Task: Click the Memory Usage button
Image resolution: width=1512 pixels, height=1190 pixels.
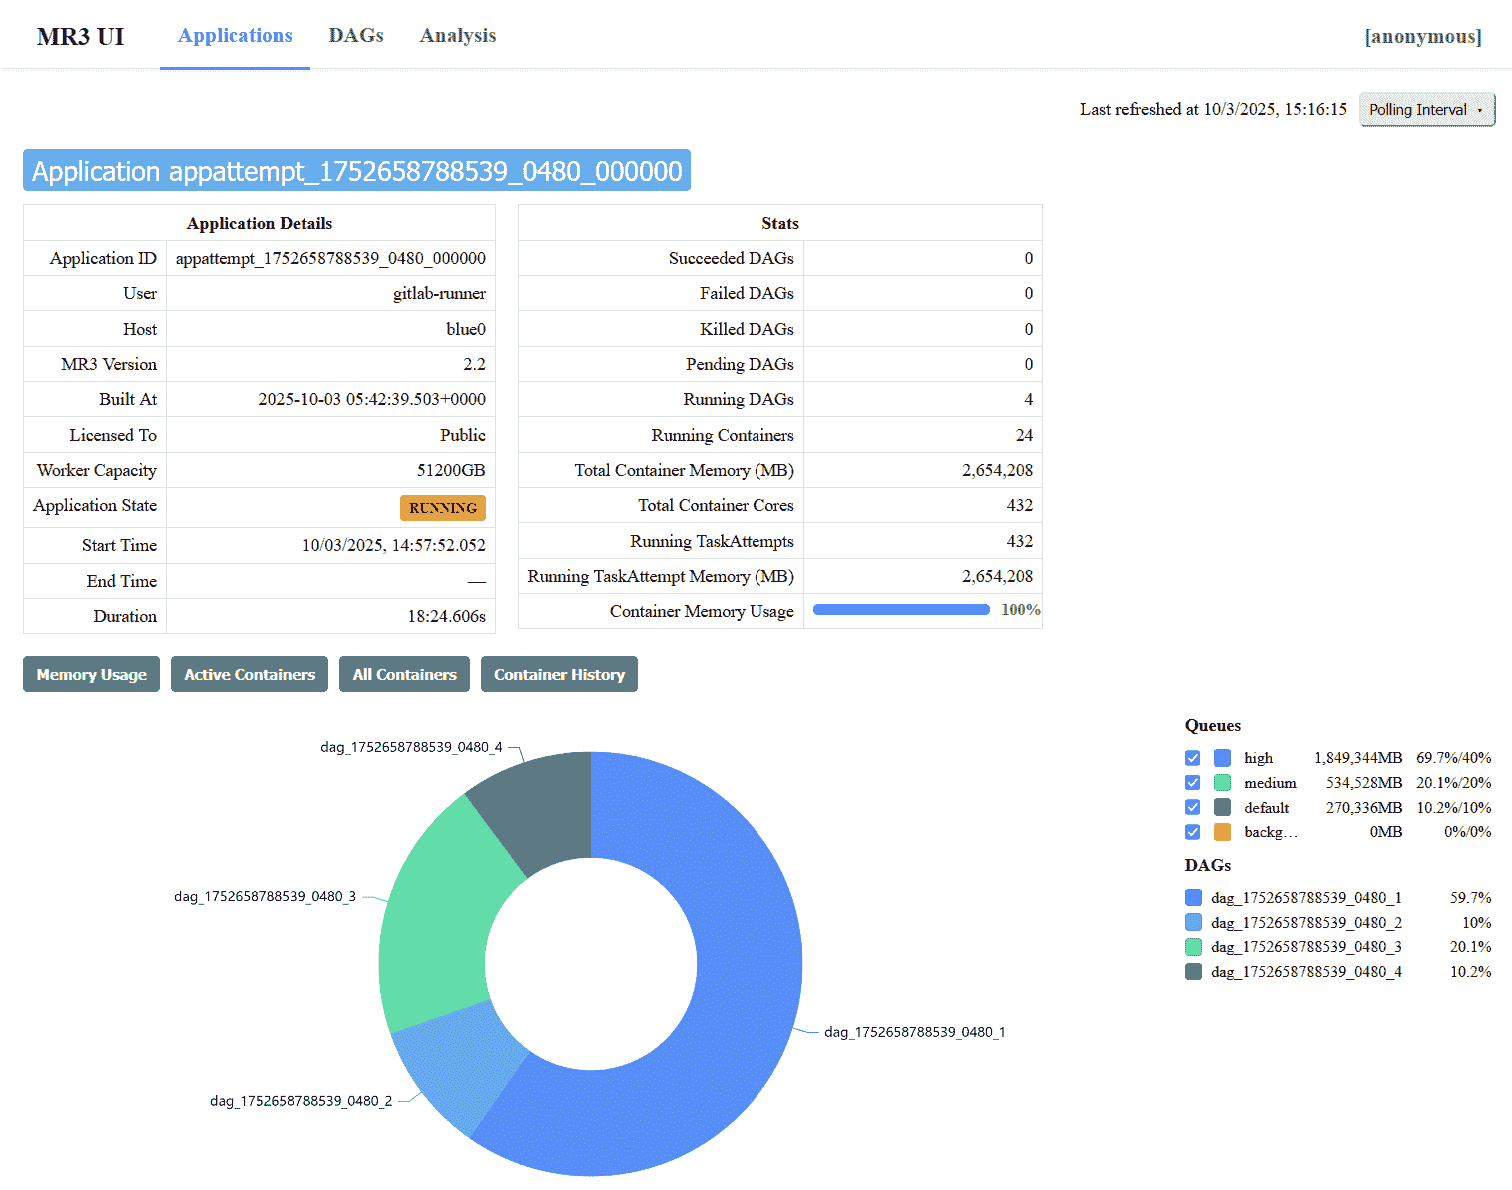Action: pyautogui.click(x=91, y=675)
